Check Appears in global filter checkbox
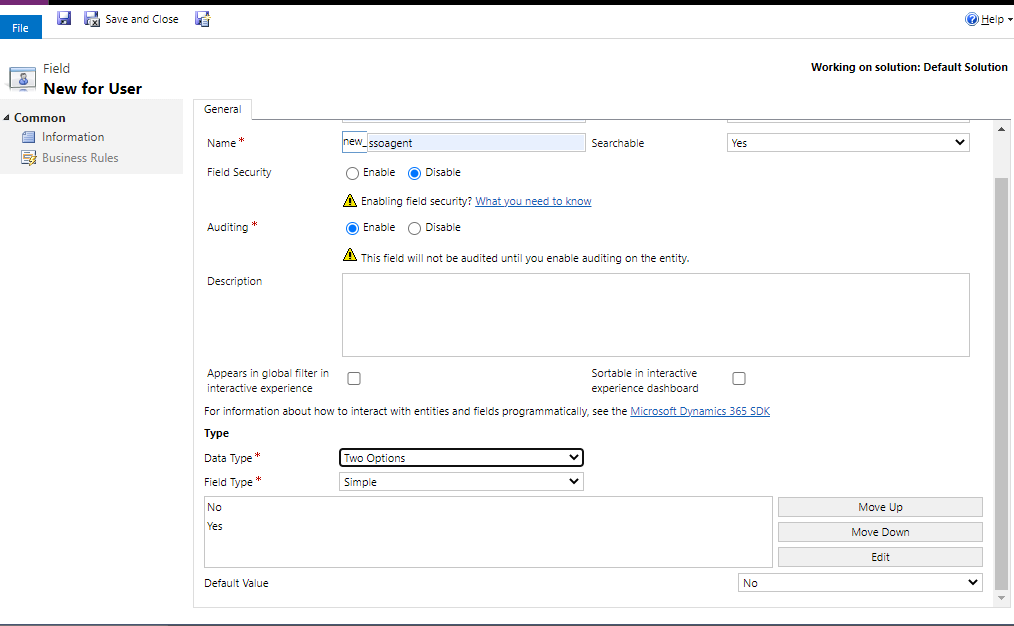Viewport: 1014px width, 626px height. pyautogui.click(x=354, y=379)
